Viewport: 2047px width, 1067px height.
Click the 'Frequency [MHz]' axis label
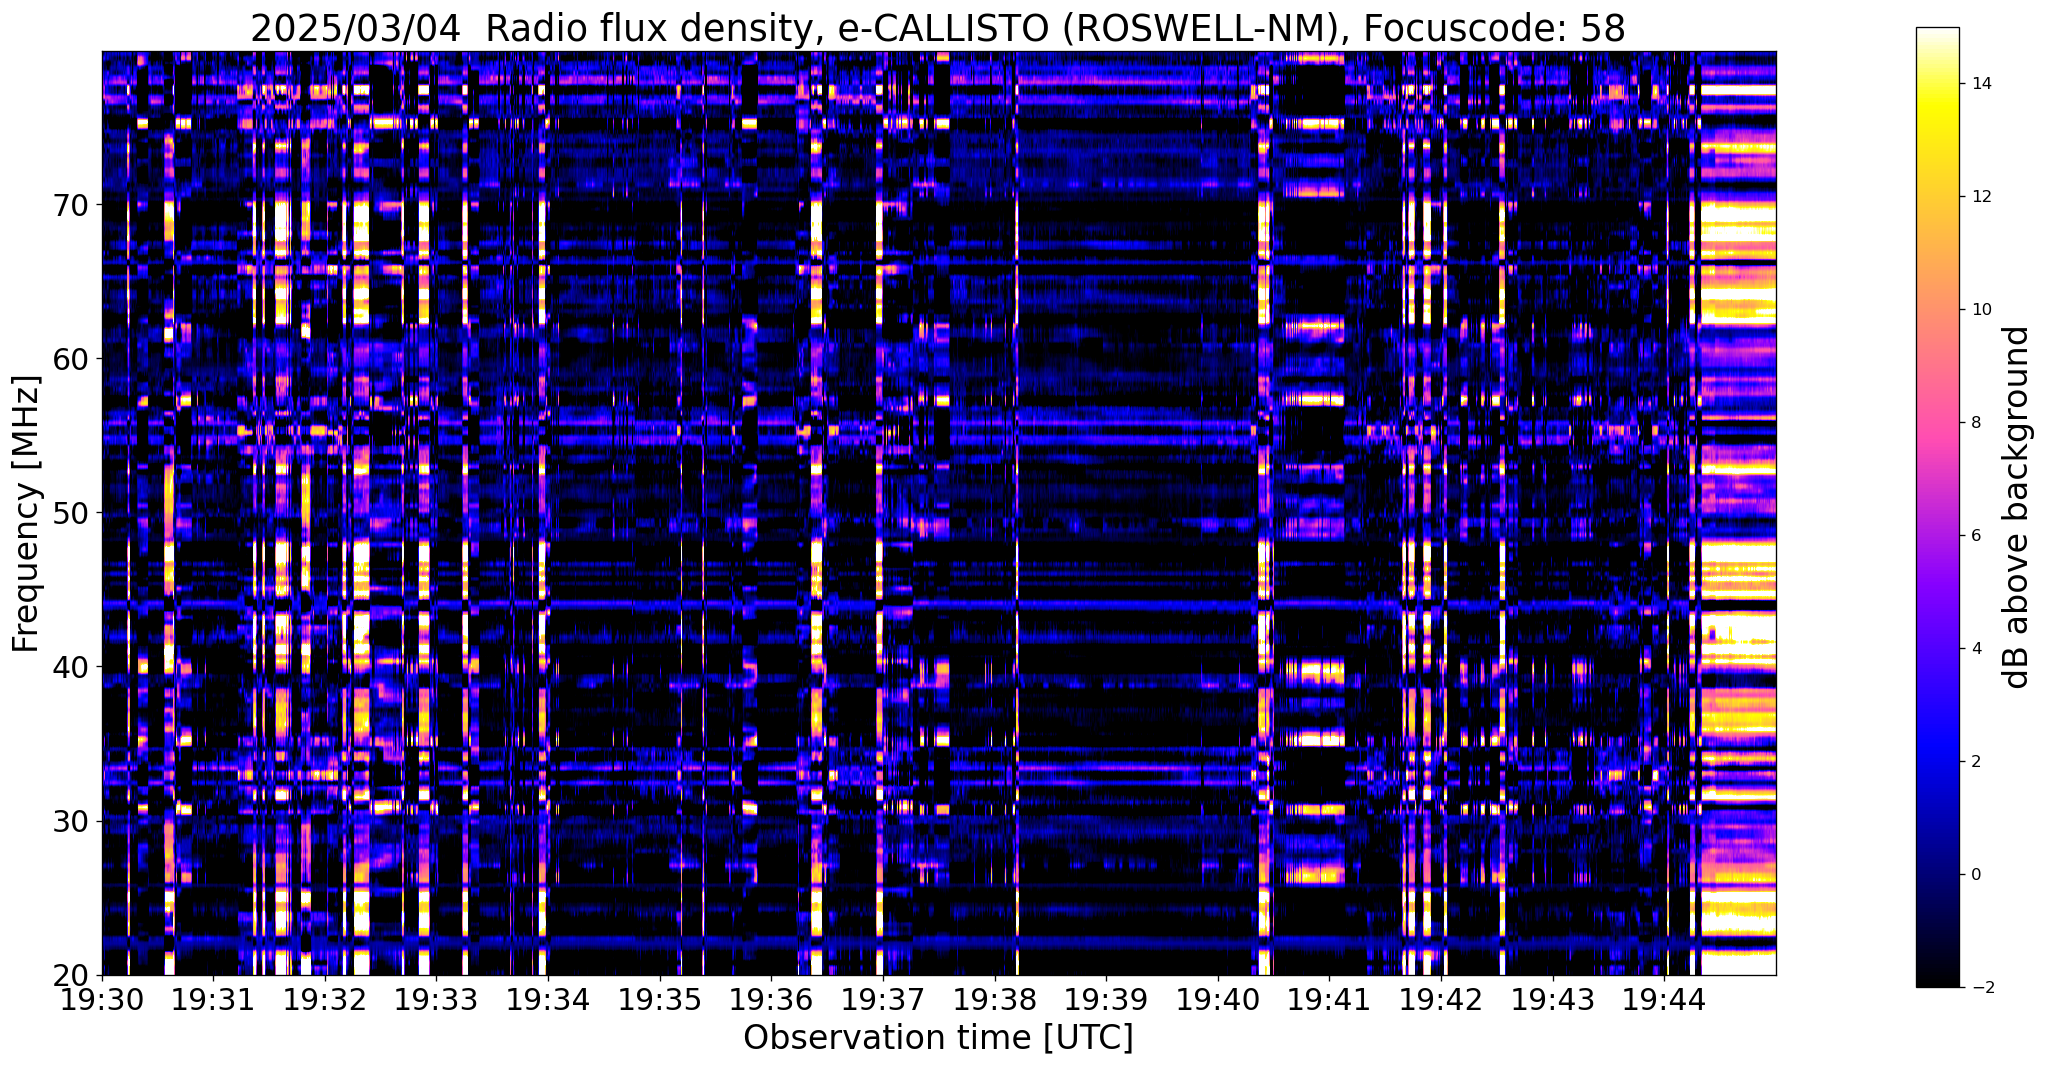pyautogui.click(x=27, y=514)
